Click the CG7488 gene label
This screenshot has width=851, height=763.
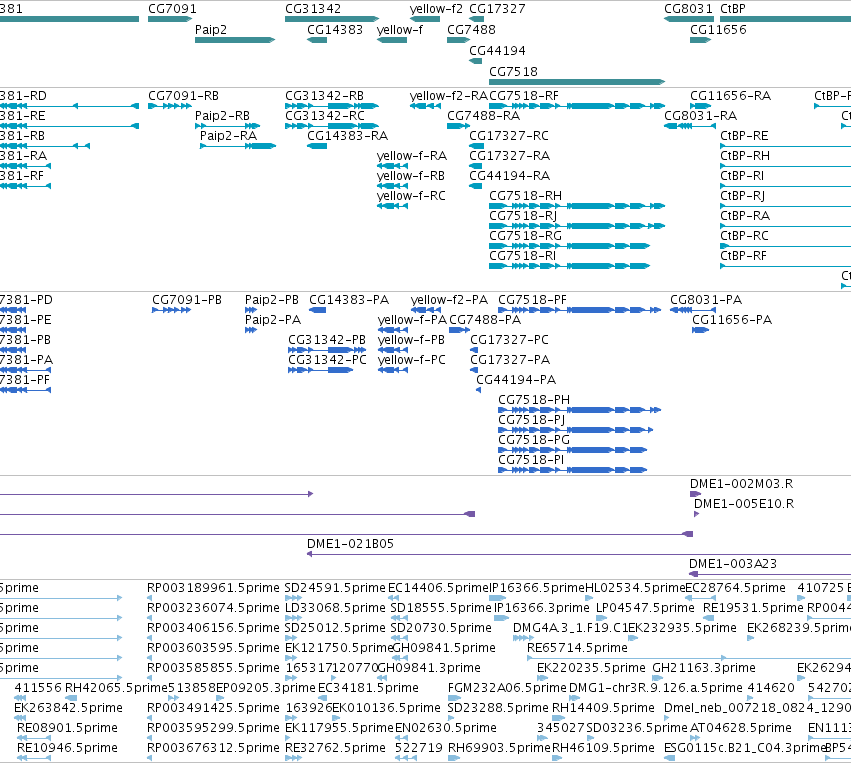point(471,29)
